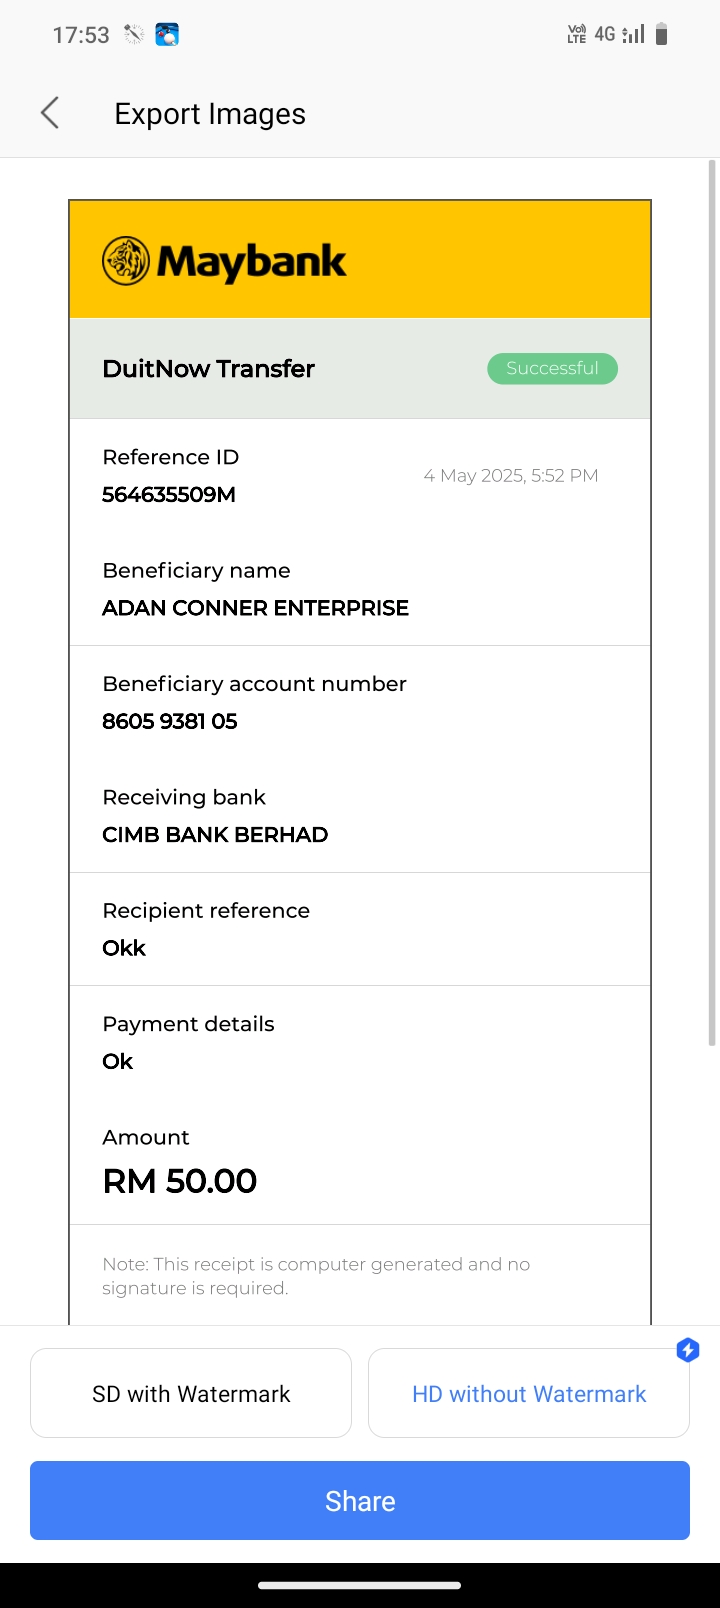Viewport: 720px width, 1608px height.
Task: Tap the blue app notification icon
Action: (x=167, y=35)
